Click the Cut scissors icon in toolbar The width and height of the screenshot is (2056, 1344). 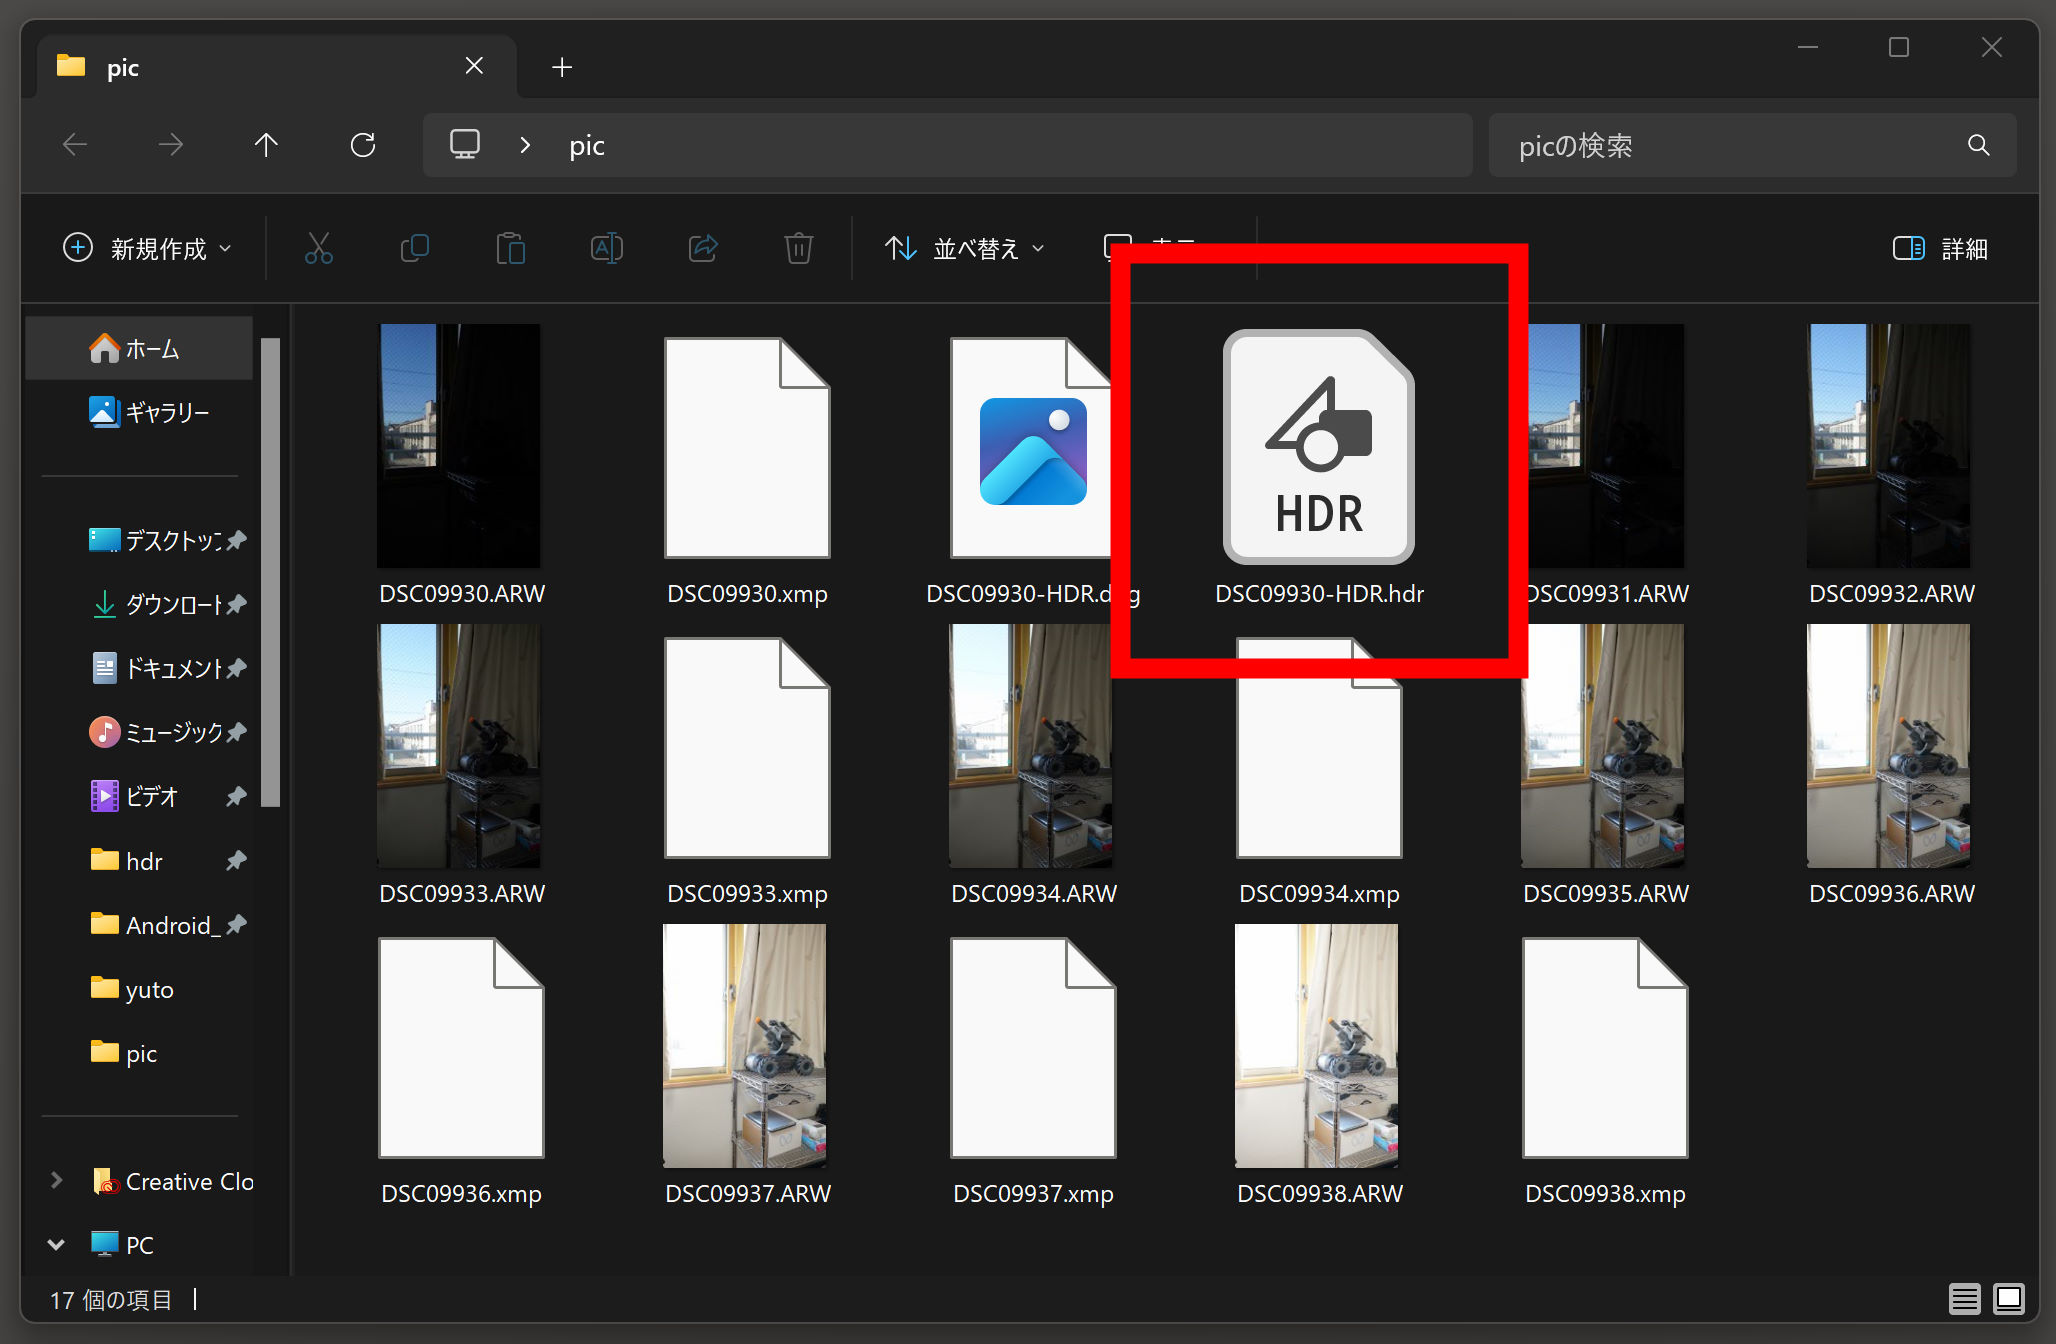point(318,248)
